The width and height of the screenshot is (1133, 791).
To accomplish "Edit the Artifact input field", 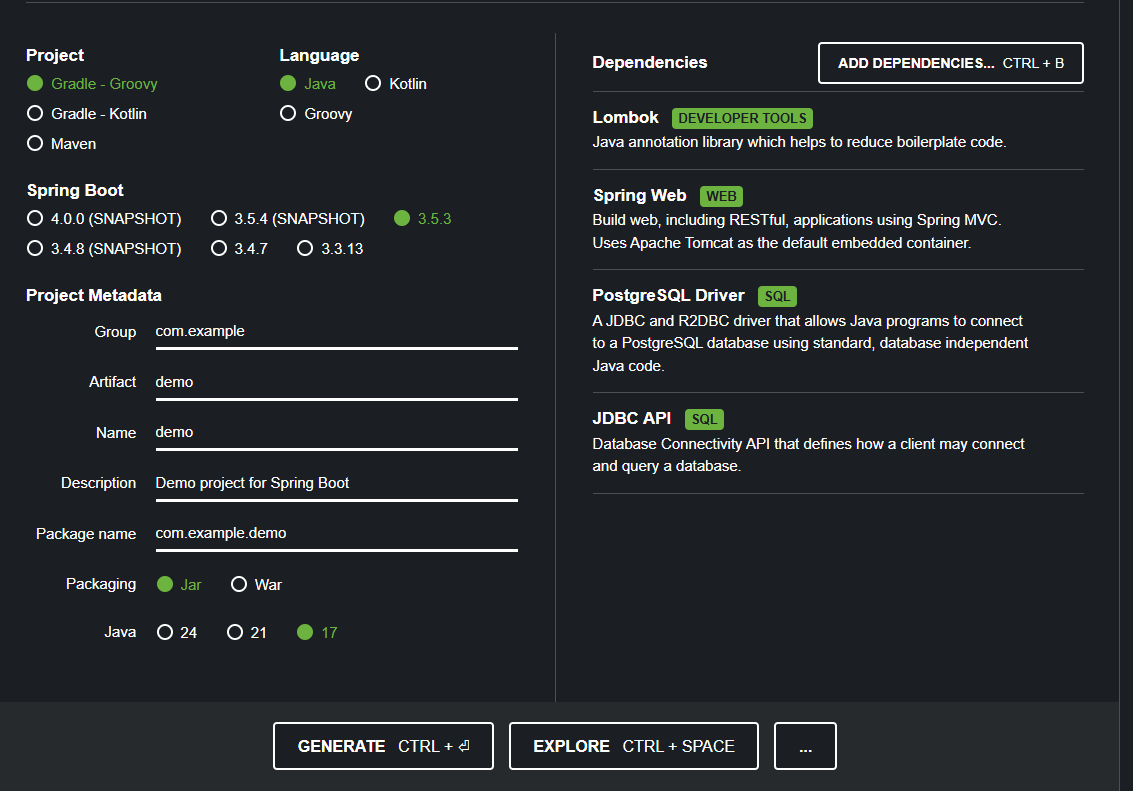I will click(337, 382).
